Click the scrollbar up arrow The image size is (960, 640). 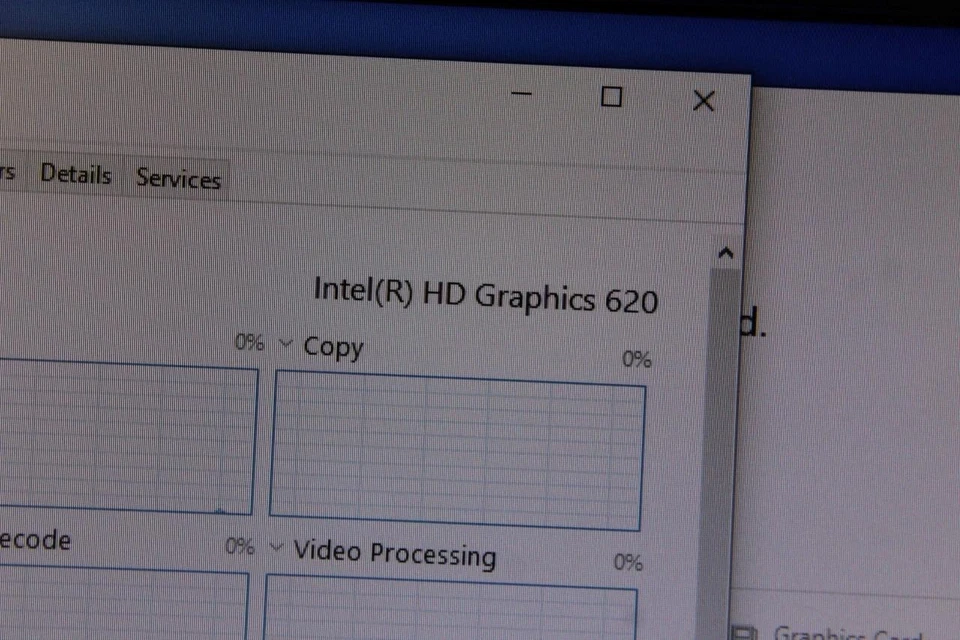pyautogui.click(x=727, y=252)
